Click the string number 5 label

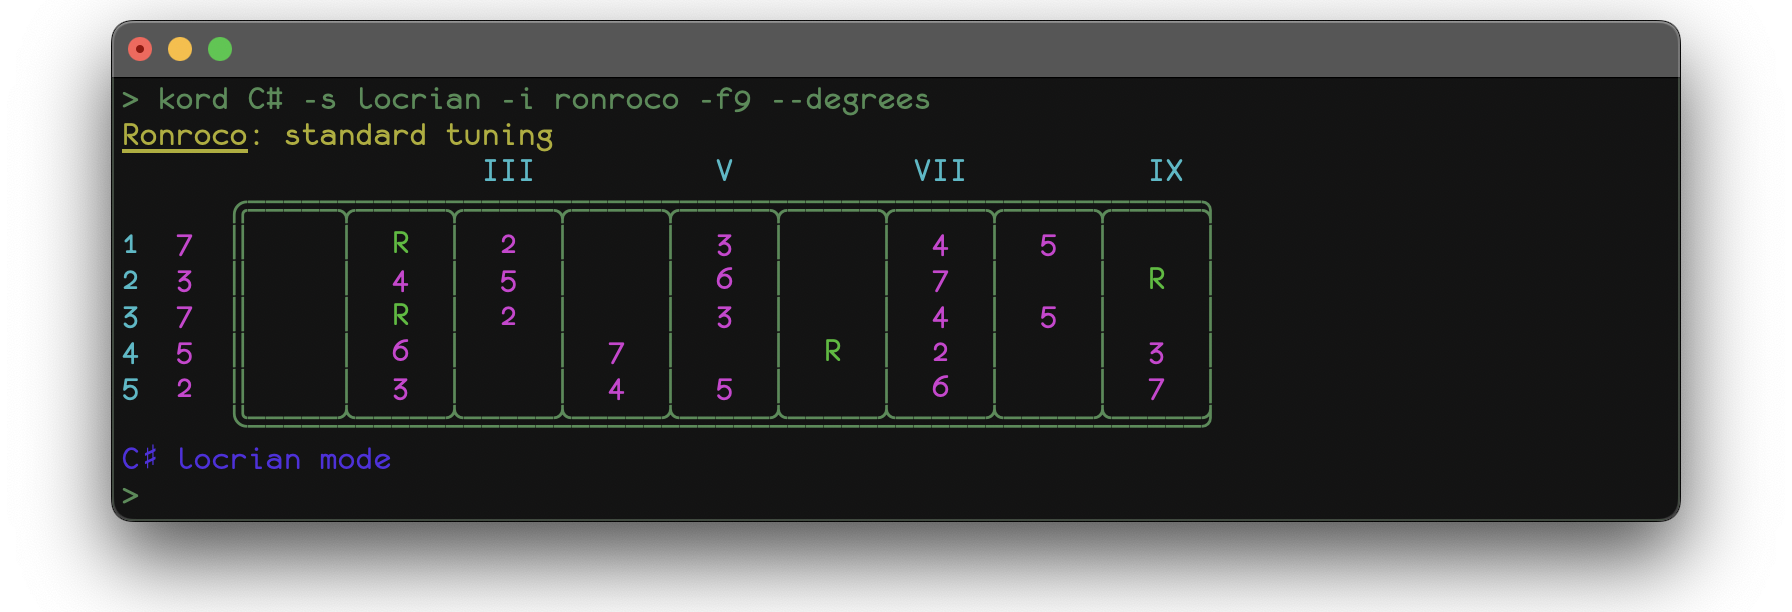click(130, 389)
